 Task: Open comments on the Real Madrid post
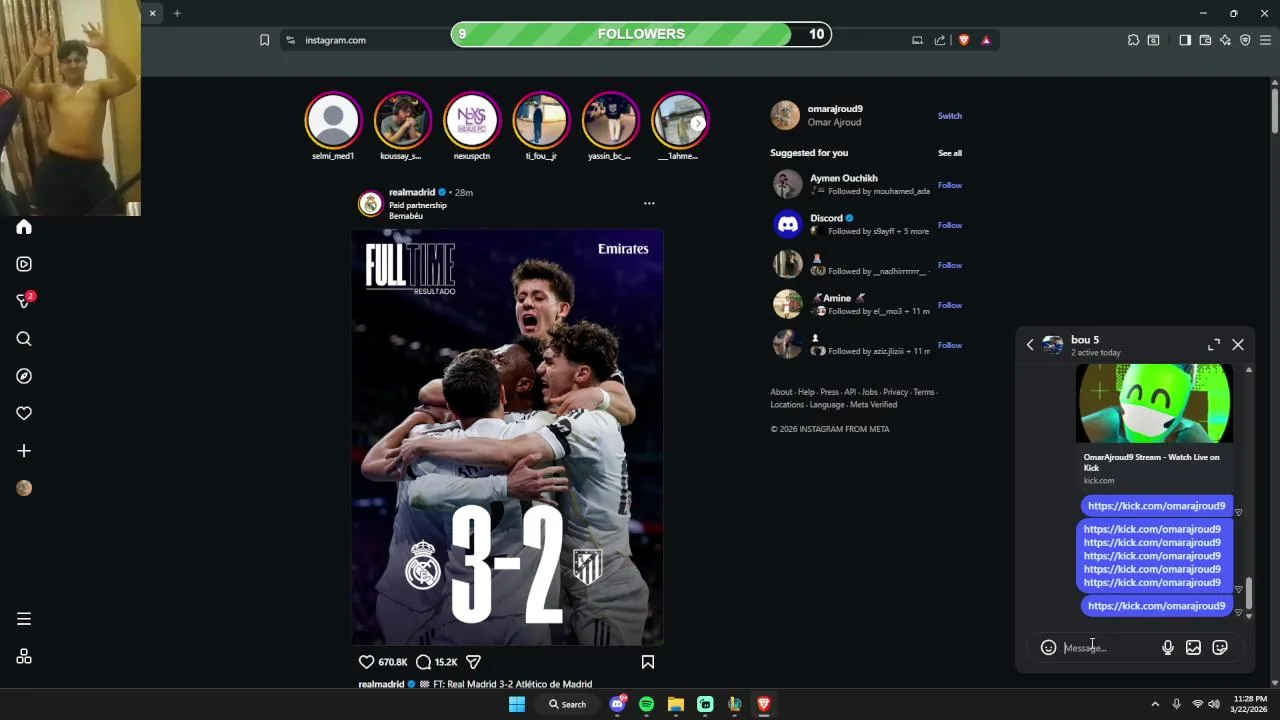coord(423,662)
